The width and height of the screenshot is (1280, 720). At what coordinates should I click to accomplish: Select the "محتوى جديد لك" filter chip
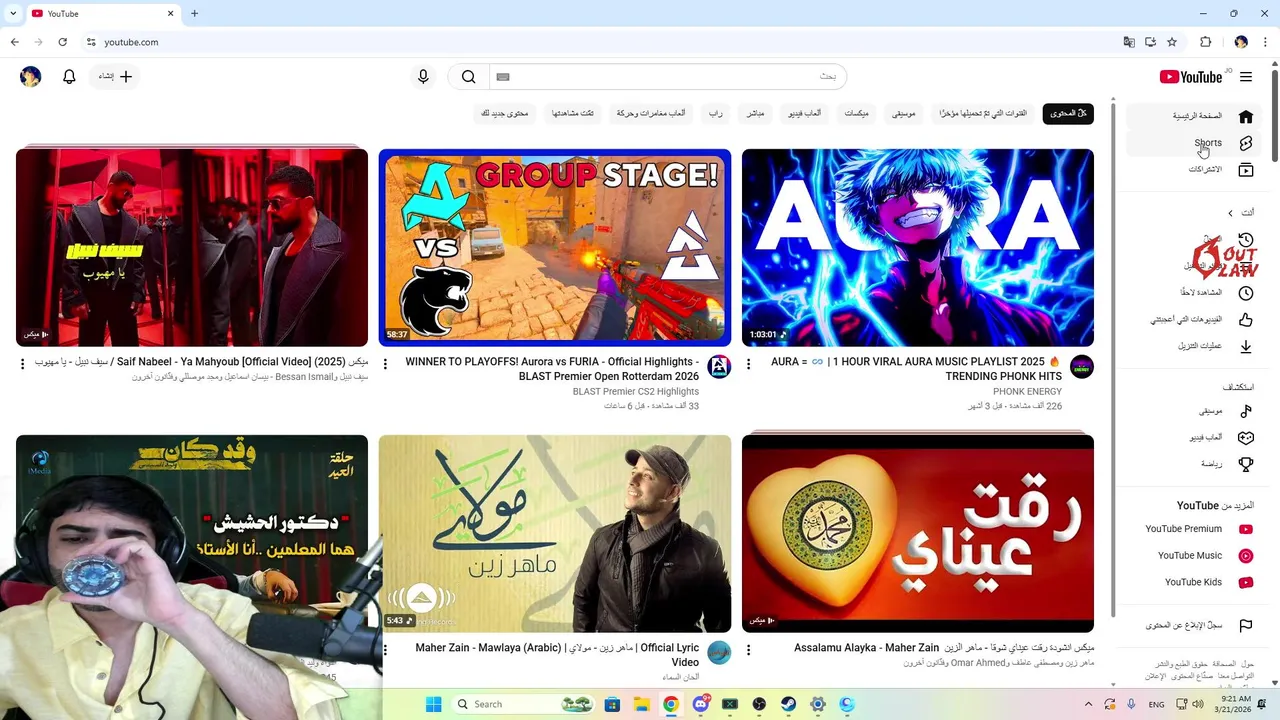click(x=504, y=114)
